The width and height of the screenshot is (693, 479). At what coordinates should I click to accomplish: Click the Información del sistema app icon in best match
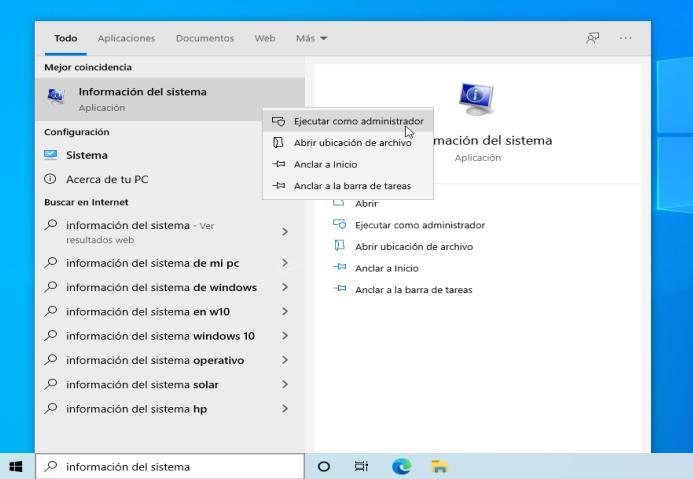(56, 96)
